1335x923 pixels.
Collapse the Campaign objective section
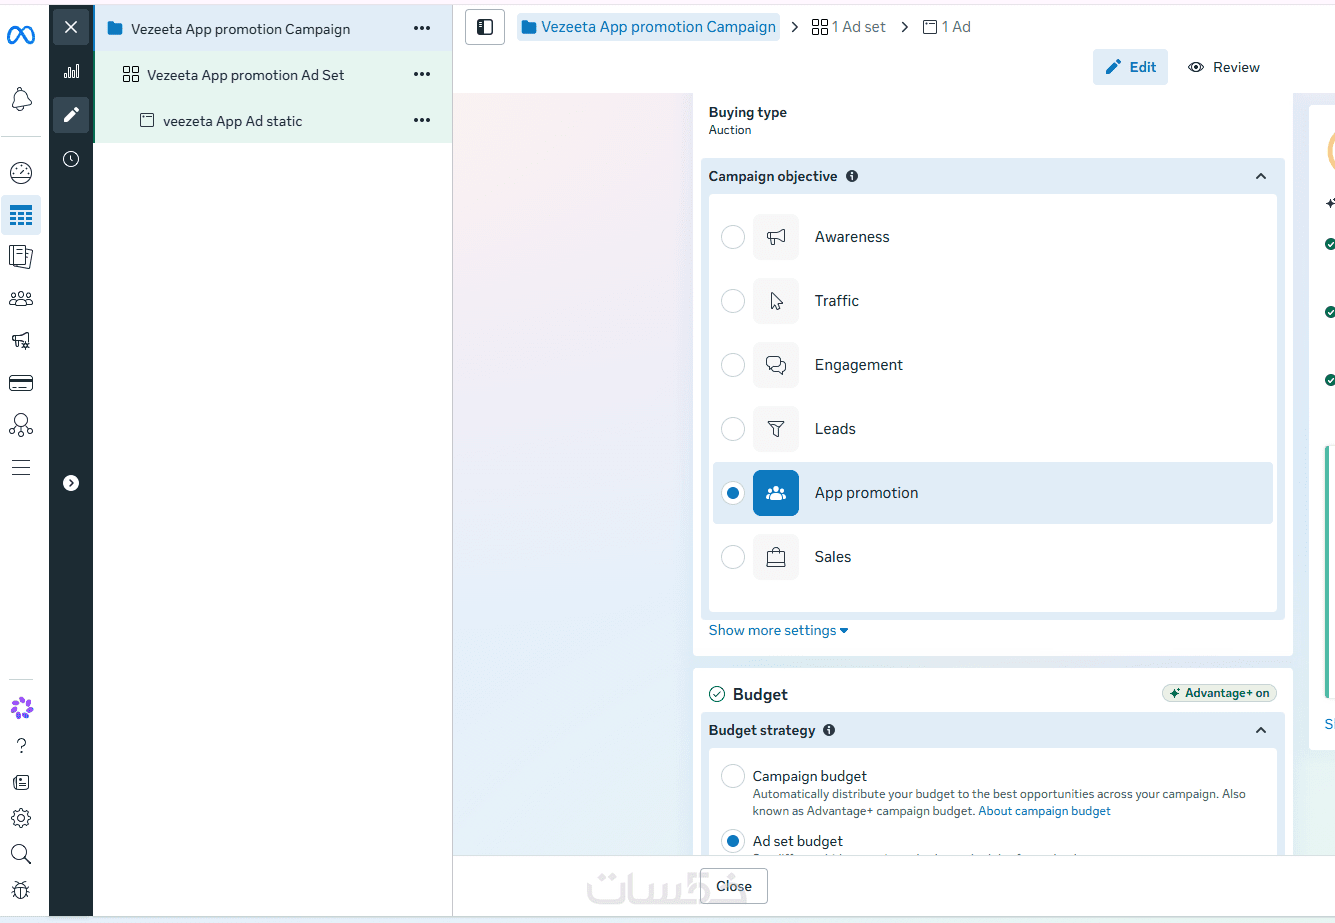click(1261, 176)
